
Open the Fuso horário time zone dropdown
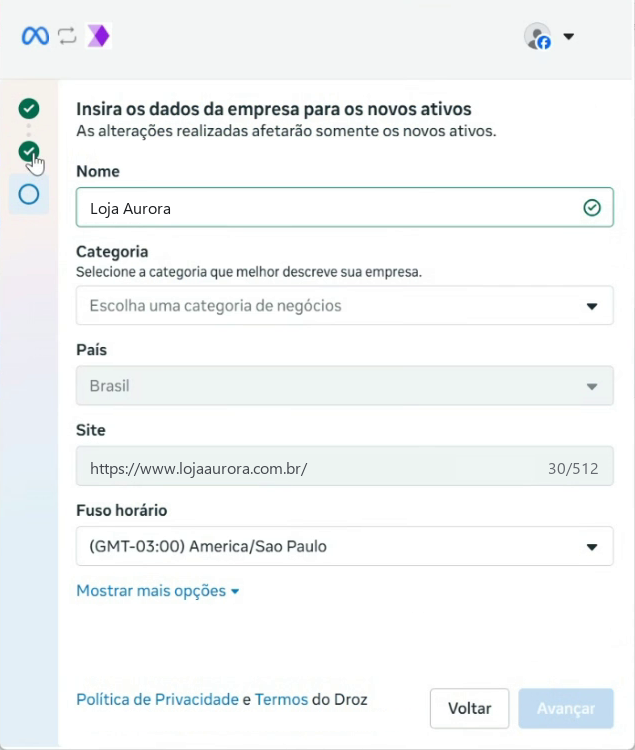344,546
